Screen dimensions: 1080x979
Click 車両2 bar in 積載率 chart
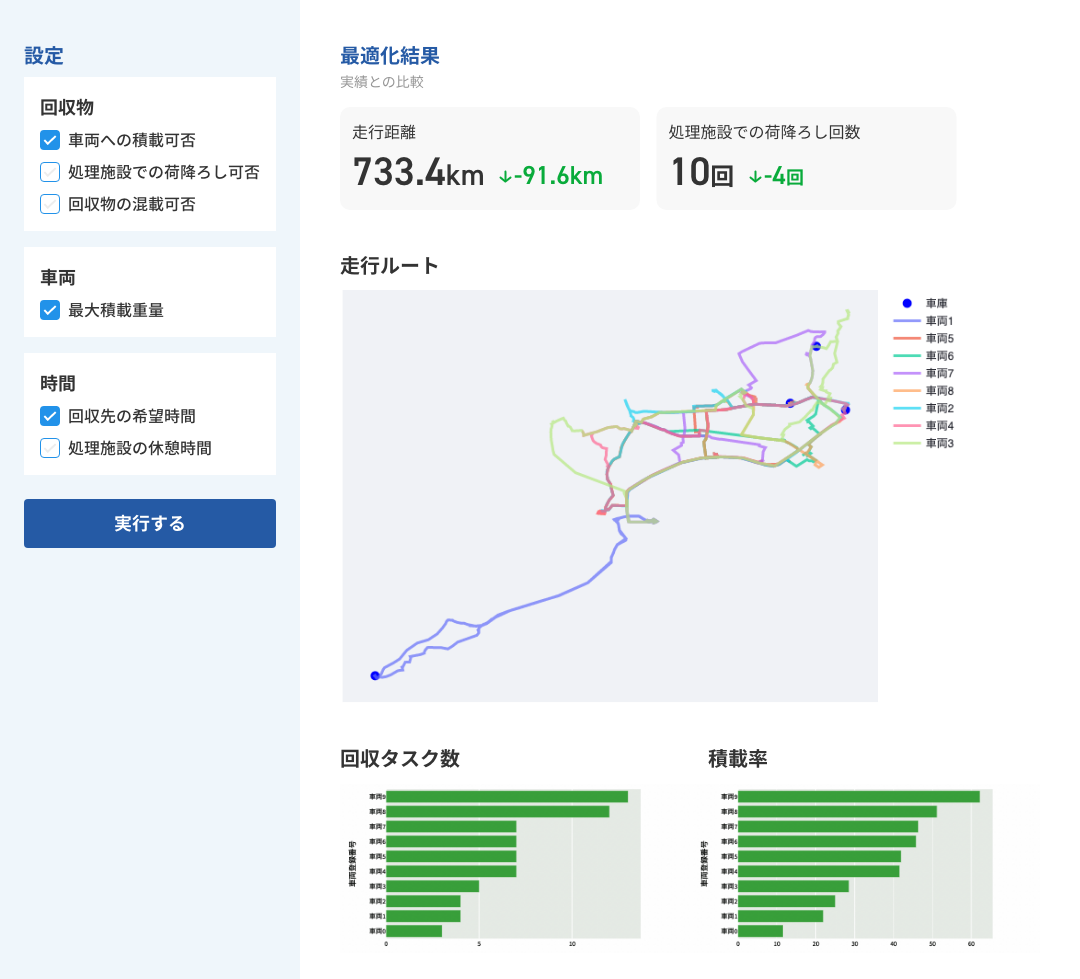[787, 901]
